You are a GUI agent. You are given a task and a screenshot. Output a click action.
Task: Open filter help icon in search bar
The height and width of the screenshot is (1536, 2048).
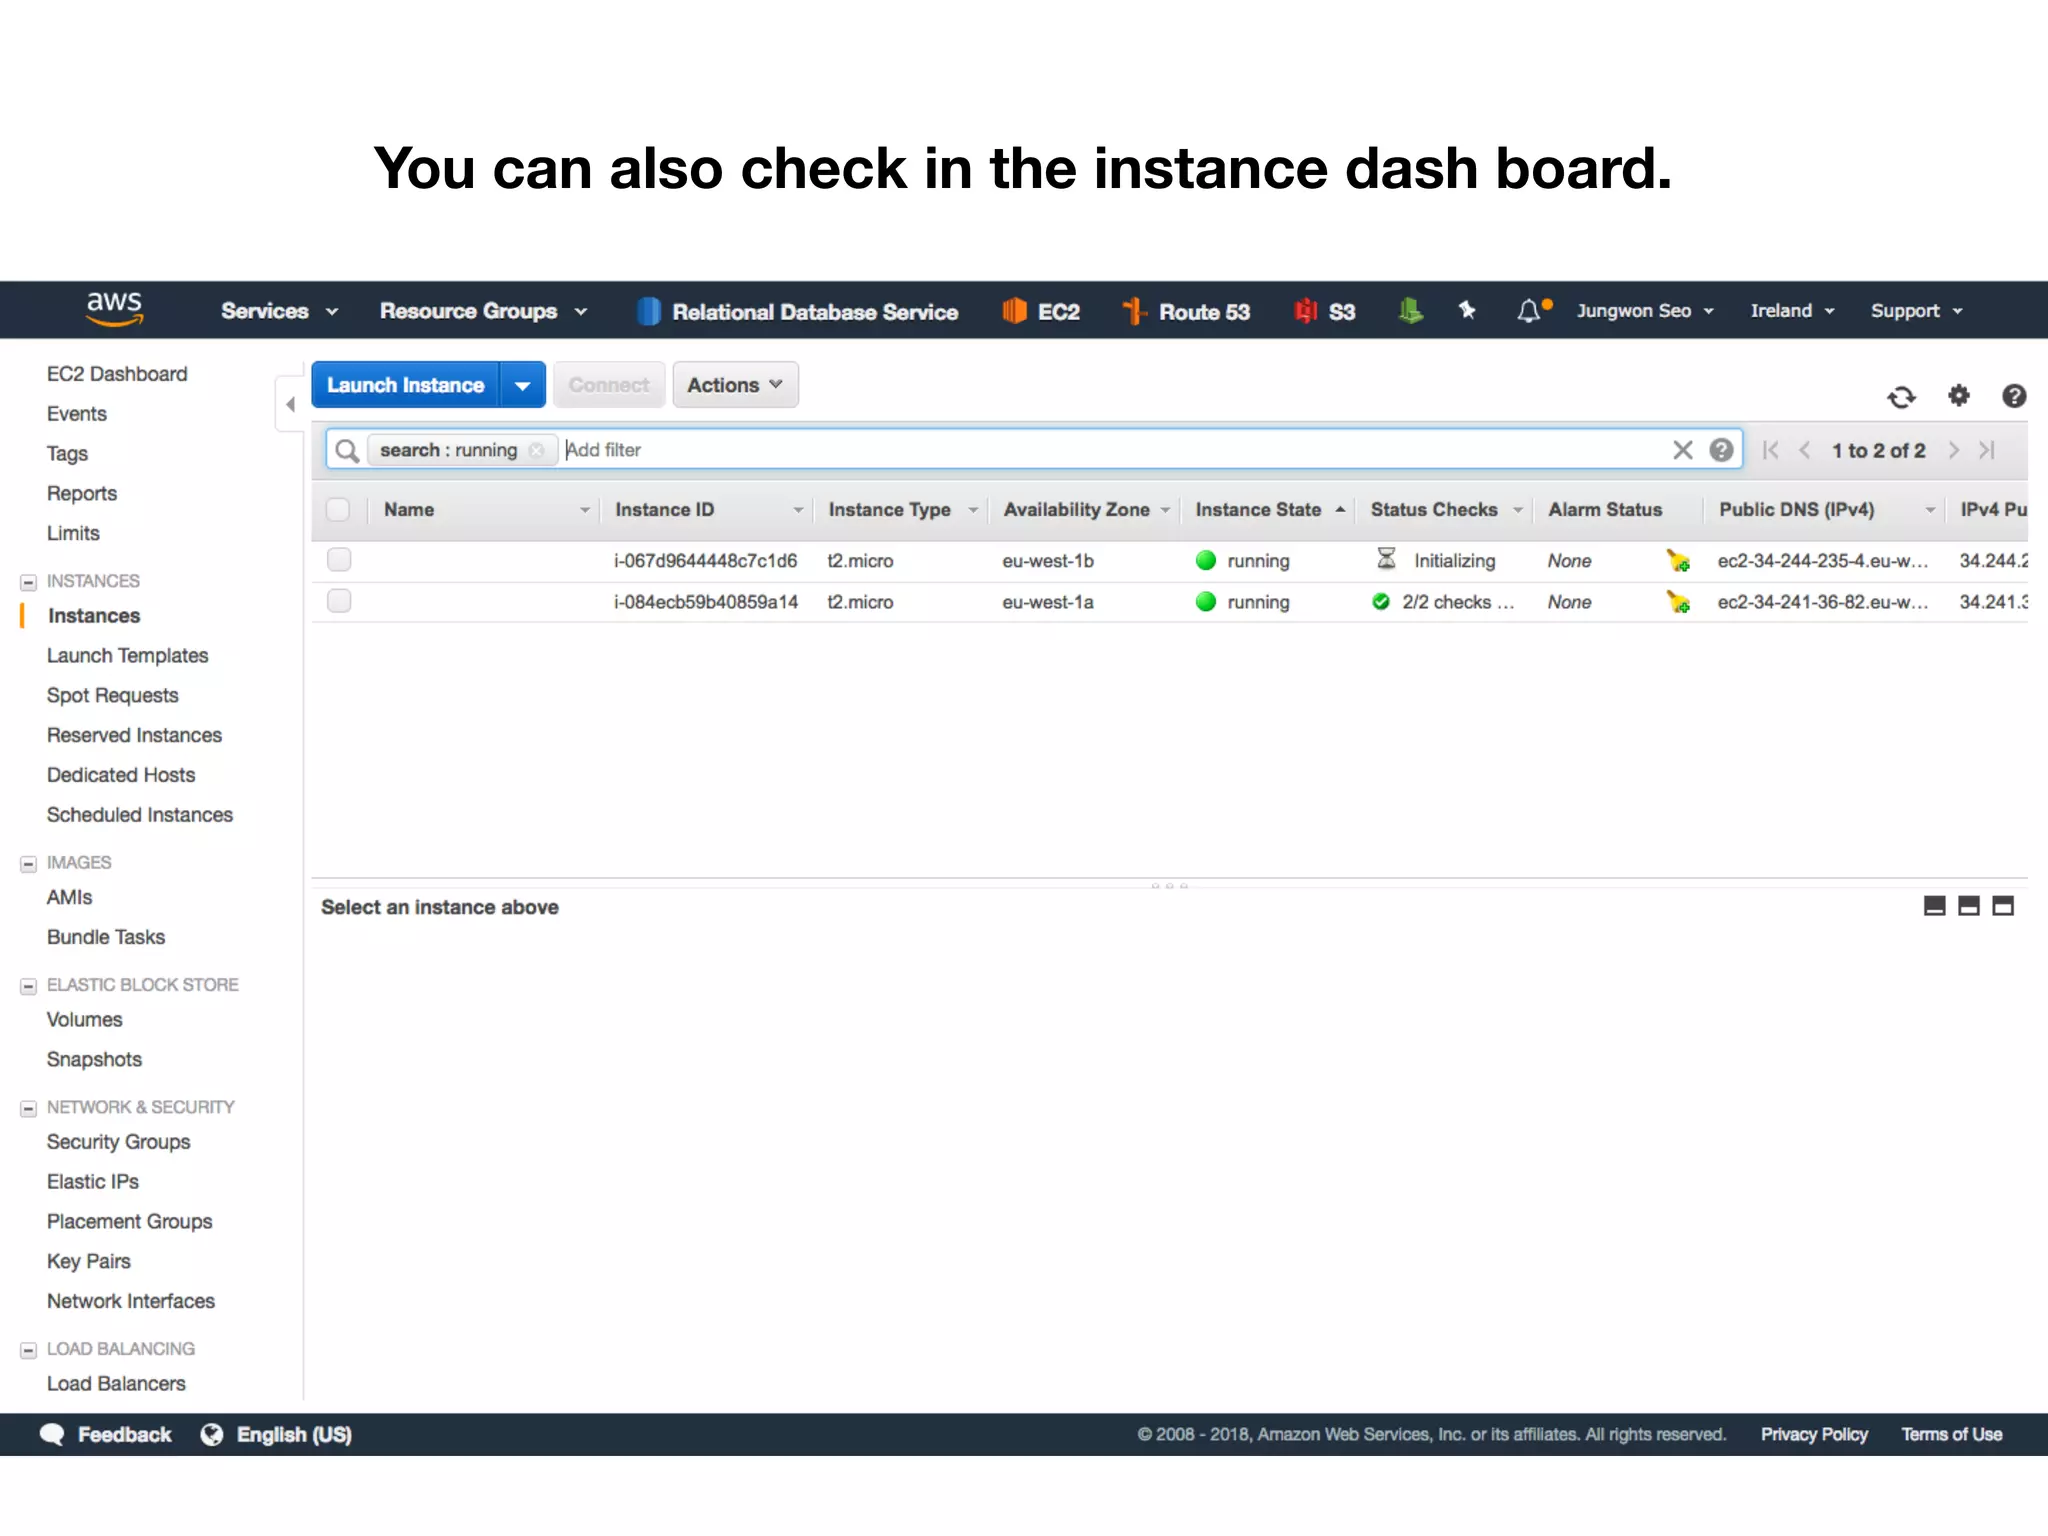pos(1721,450)
